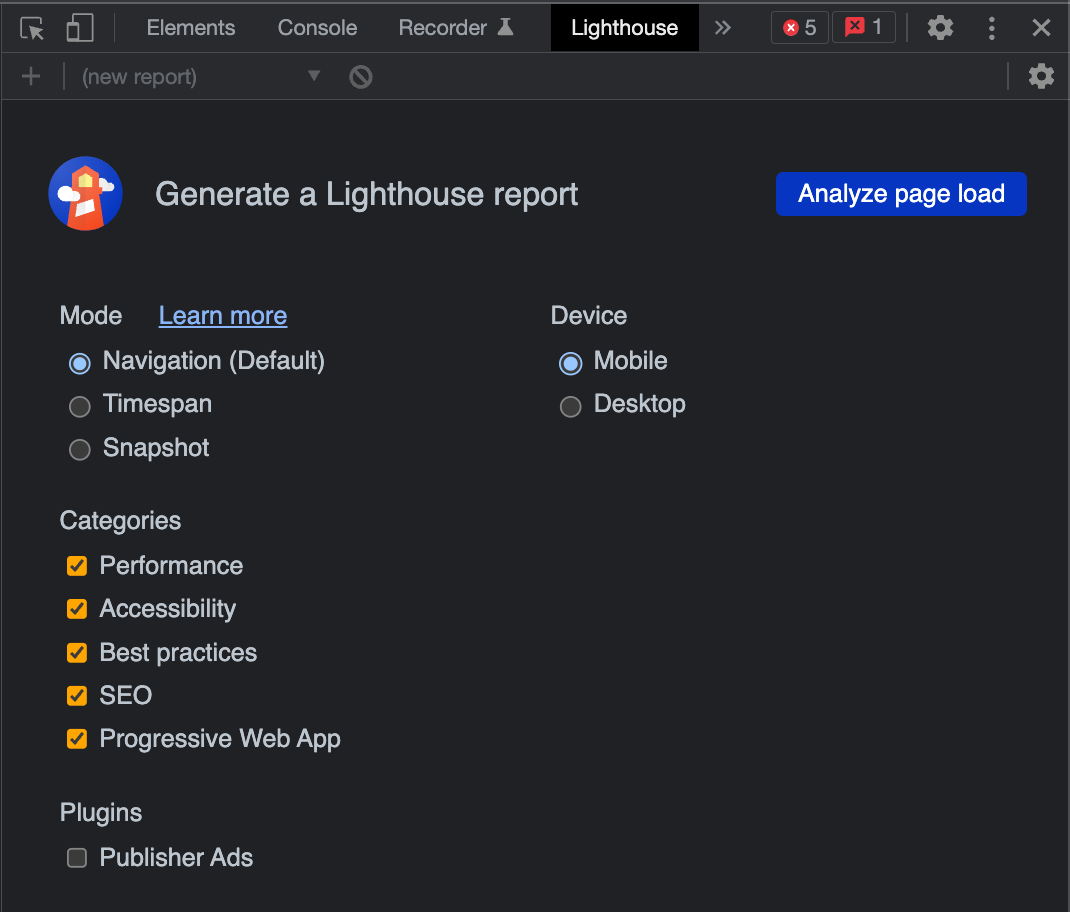Click the clear all reports icon

click(360, 75)
